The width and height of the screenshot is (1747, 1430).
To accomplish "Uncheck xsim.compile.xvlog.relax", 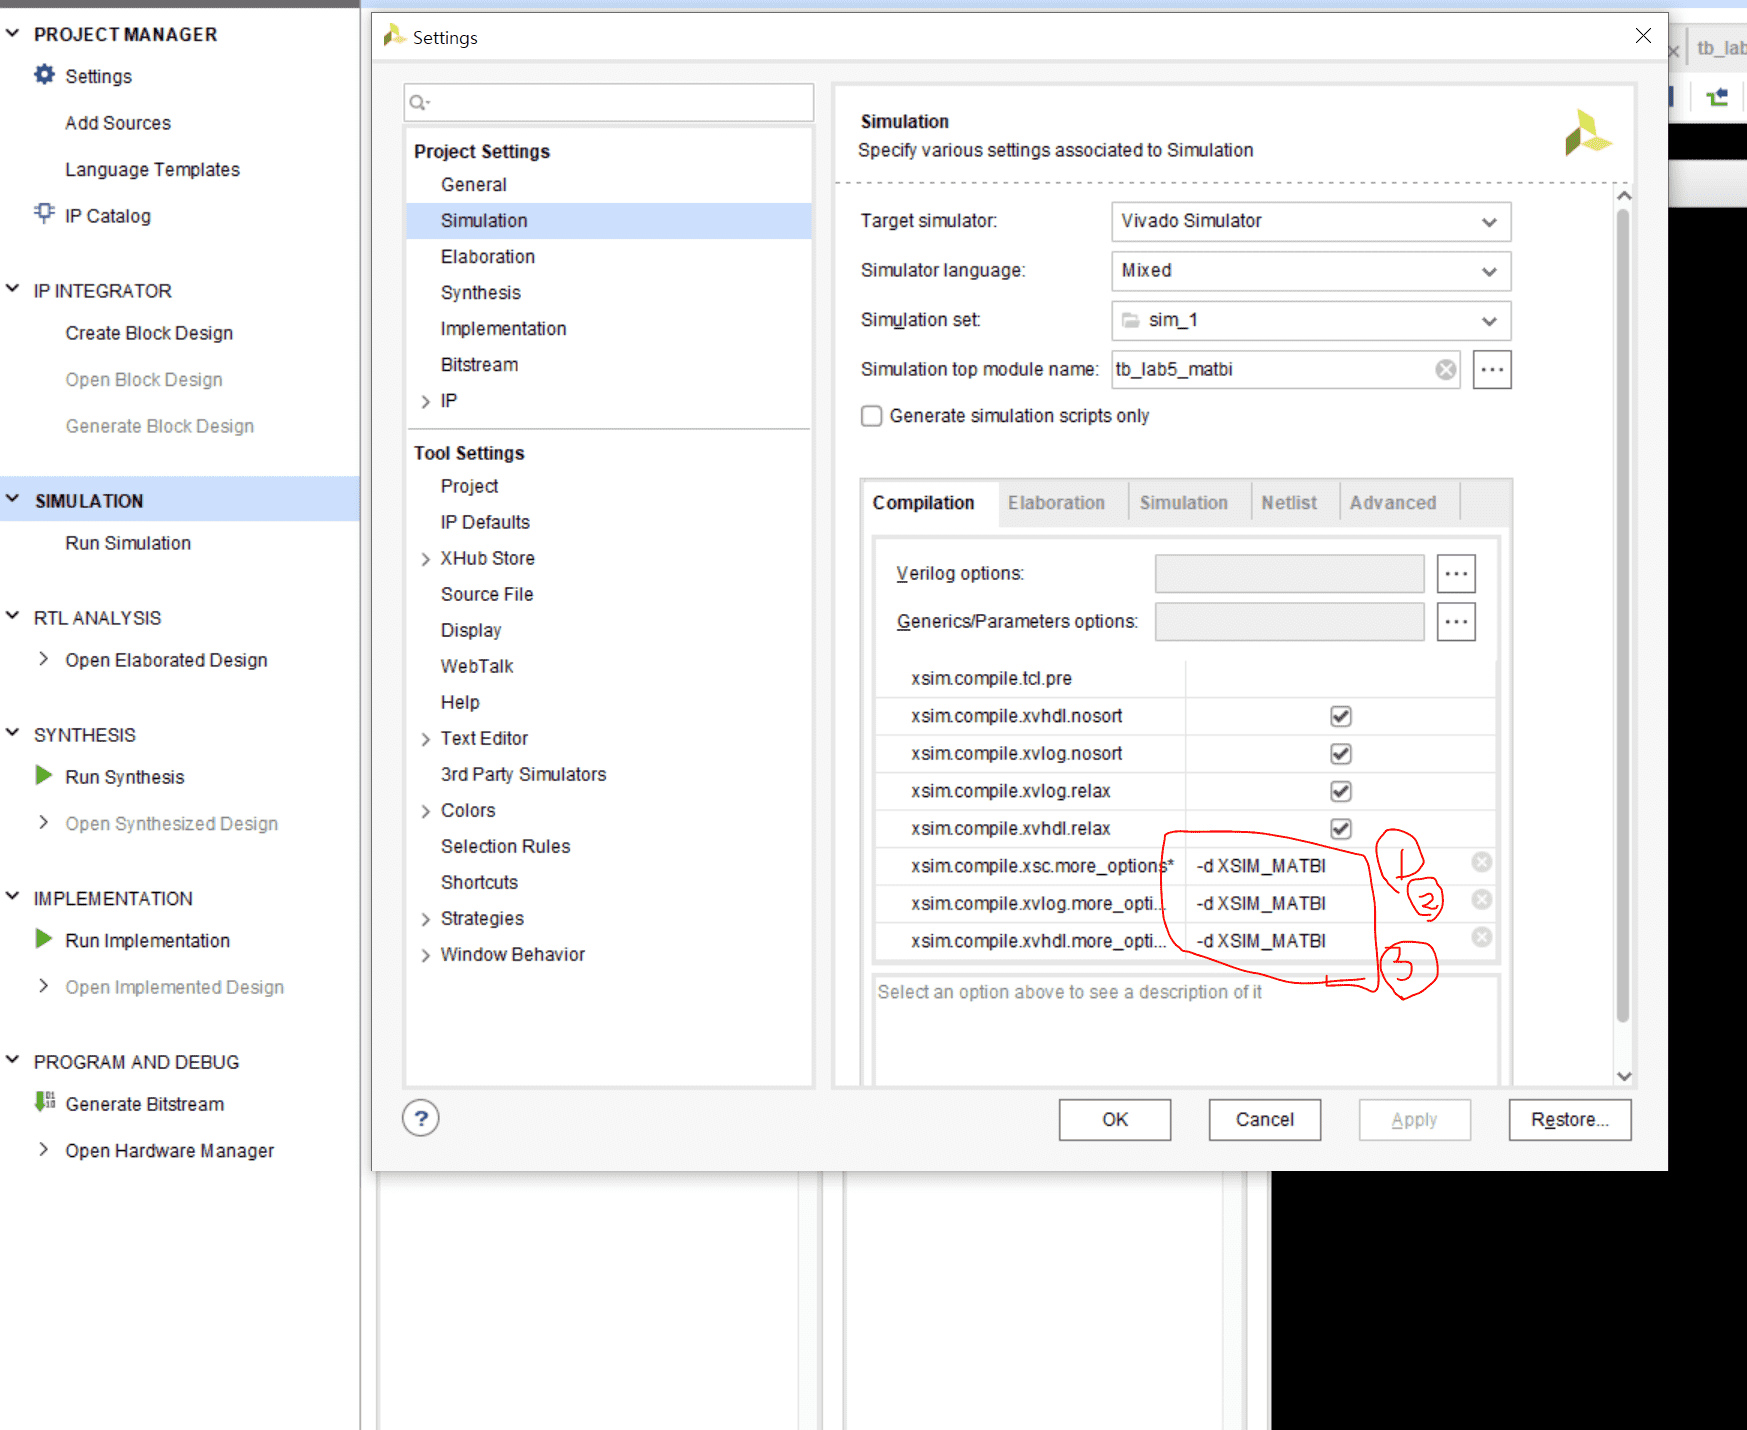I will 1341,791.
